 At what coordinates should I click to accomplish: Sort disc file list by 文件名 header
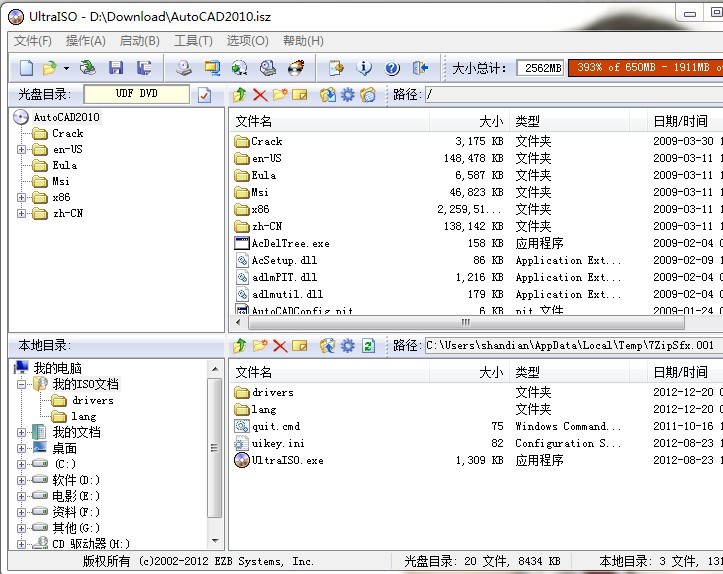pos(329,122)
